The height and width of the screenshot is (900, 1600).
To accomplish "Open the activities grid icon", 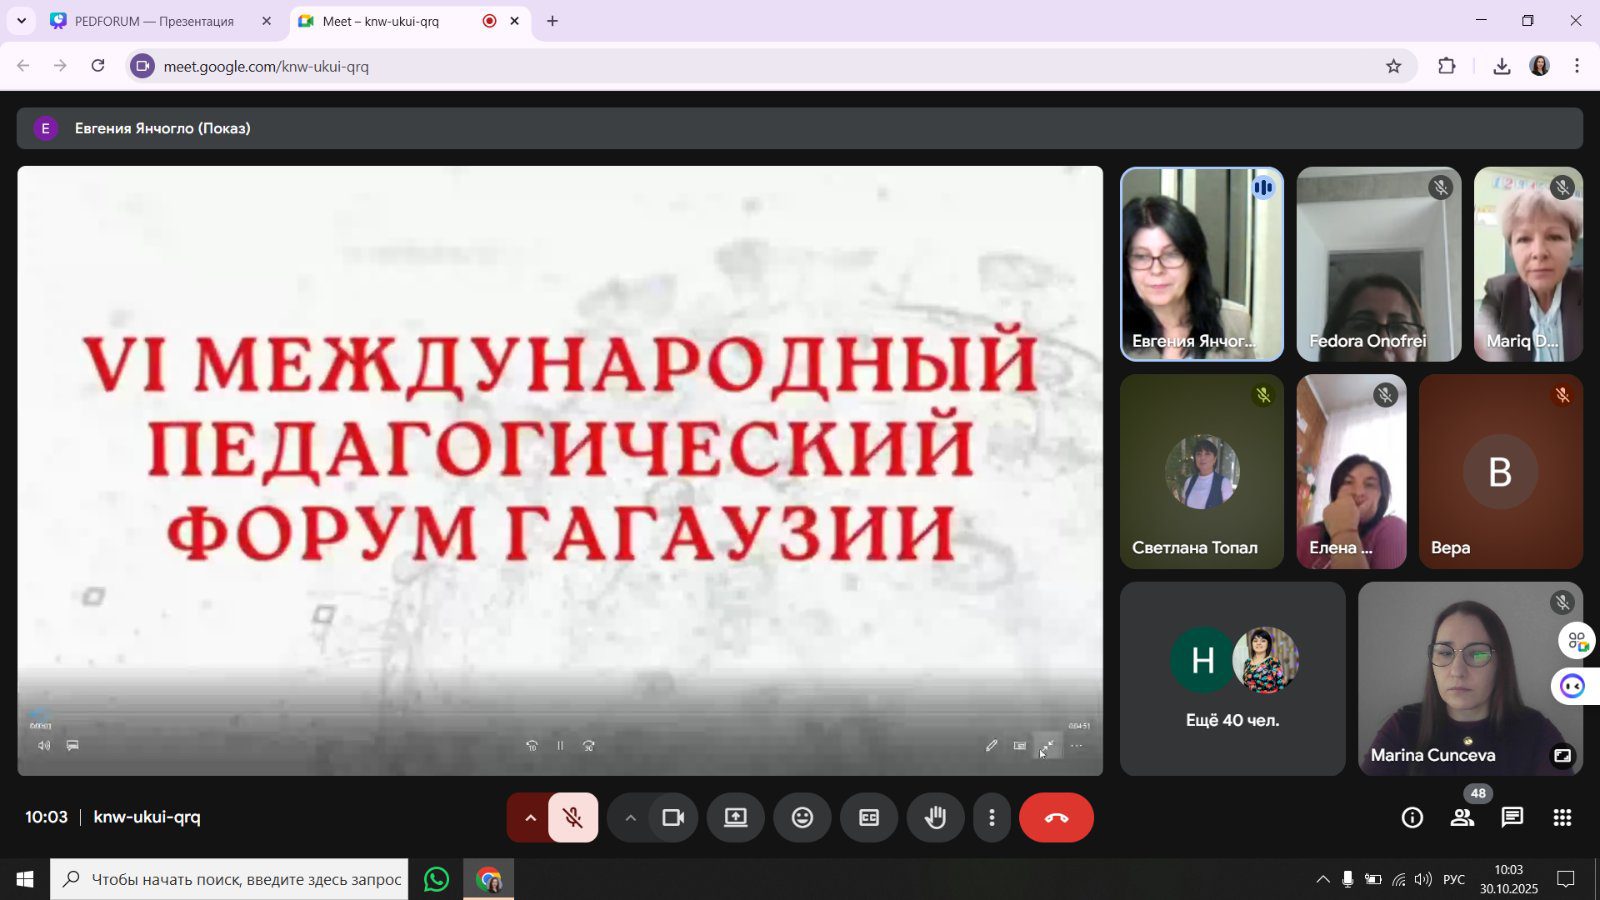I will click(x=1562, y=817).
